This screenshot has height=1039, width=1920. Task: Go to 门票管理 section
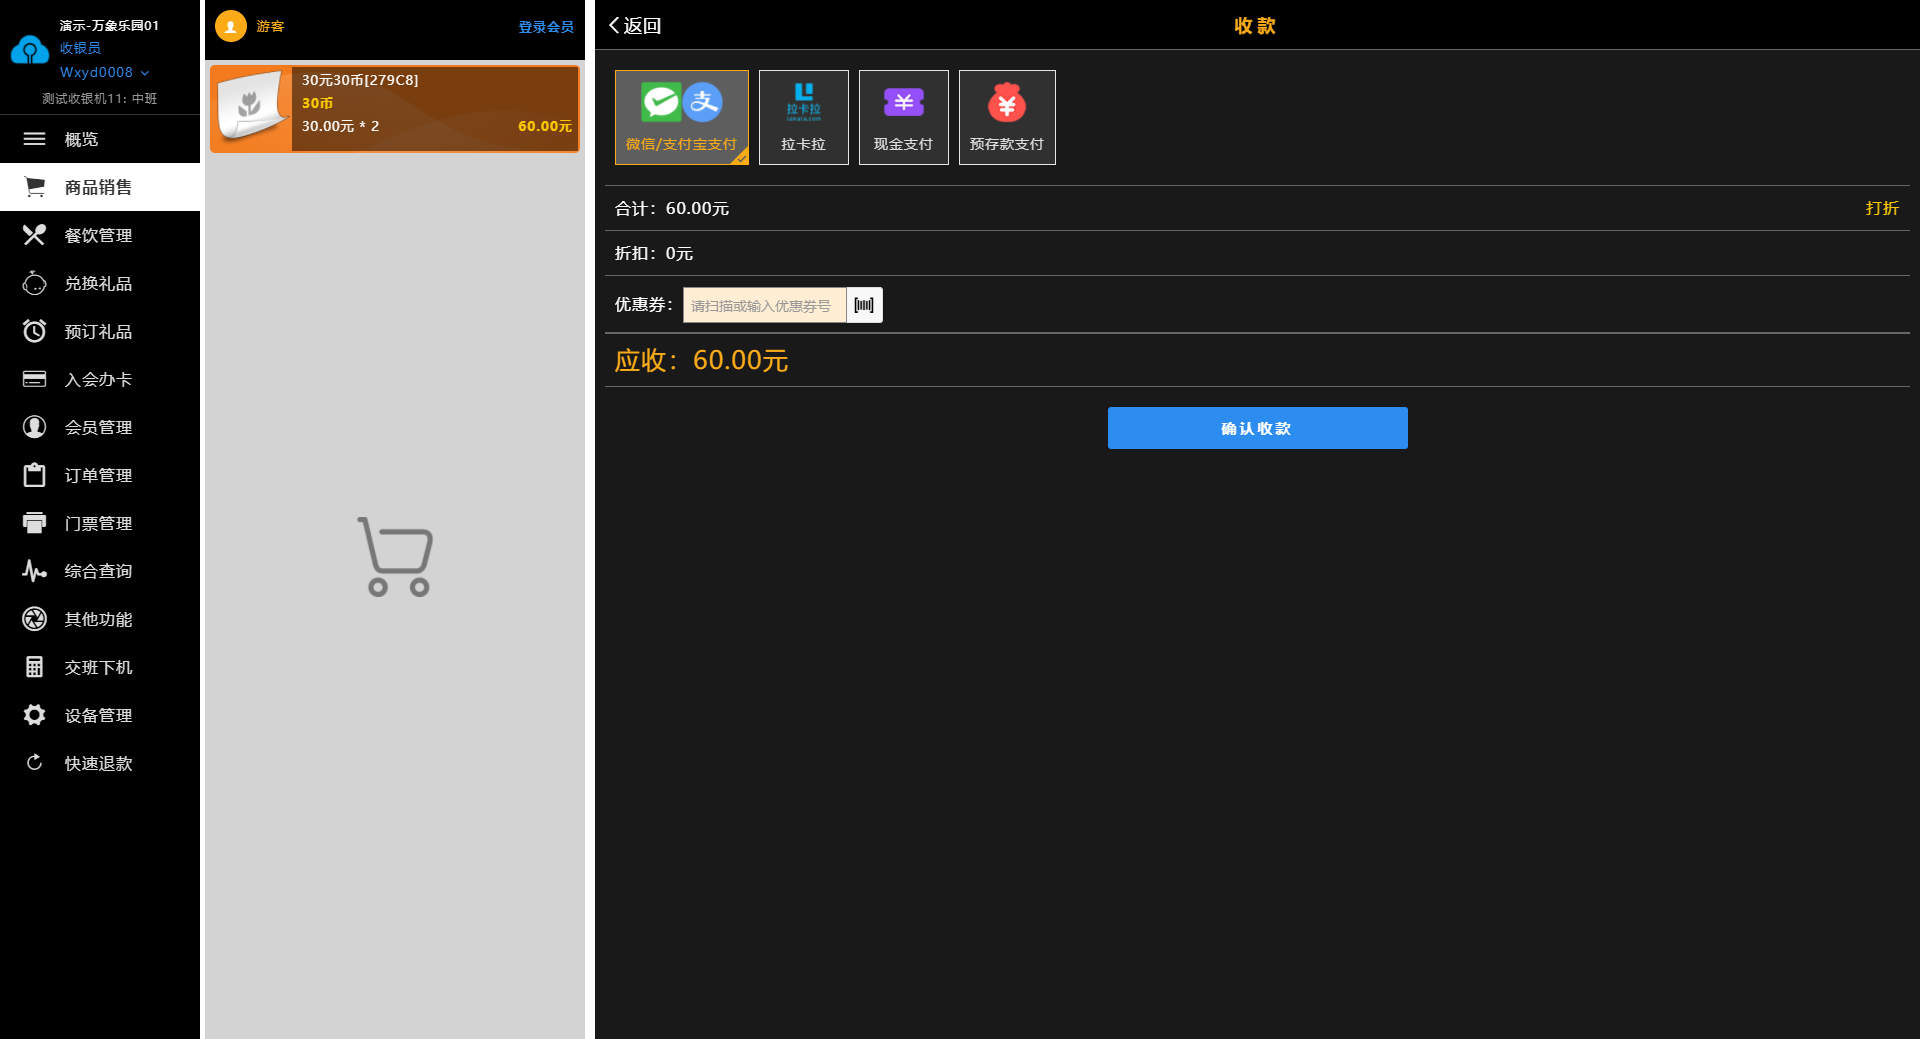100,523
